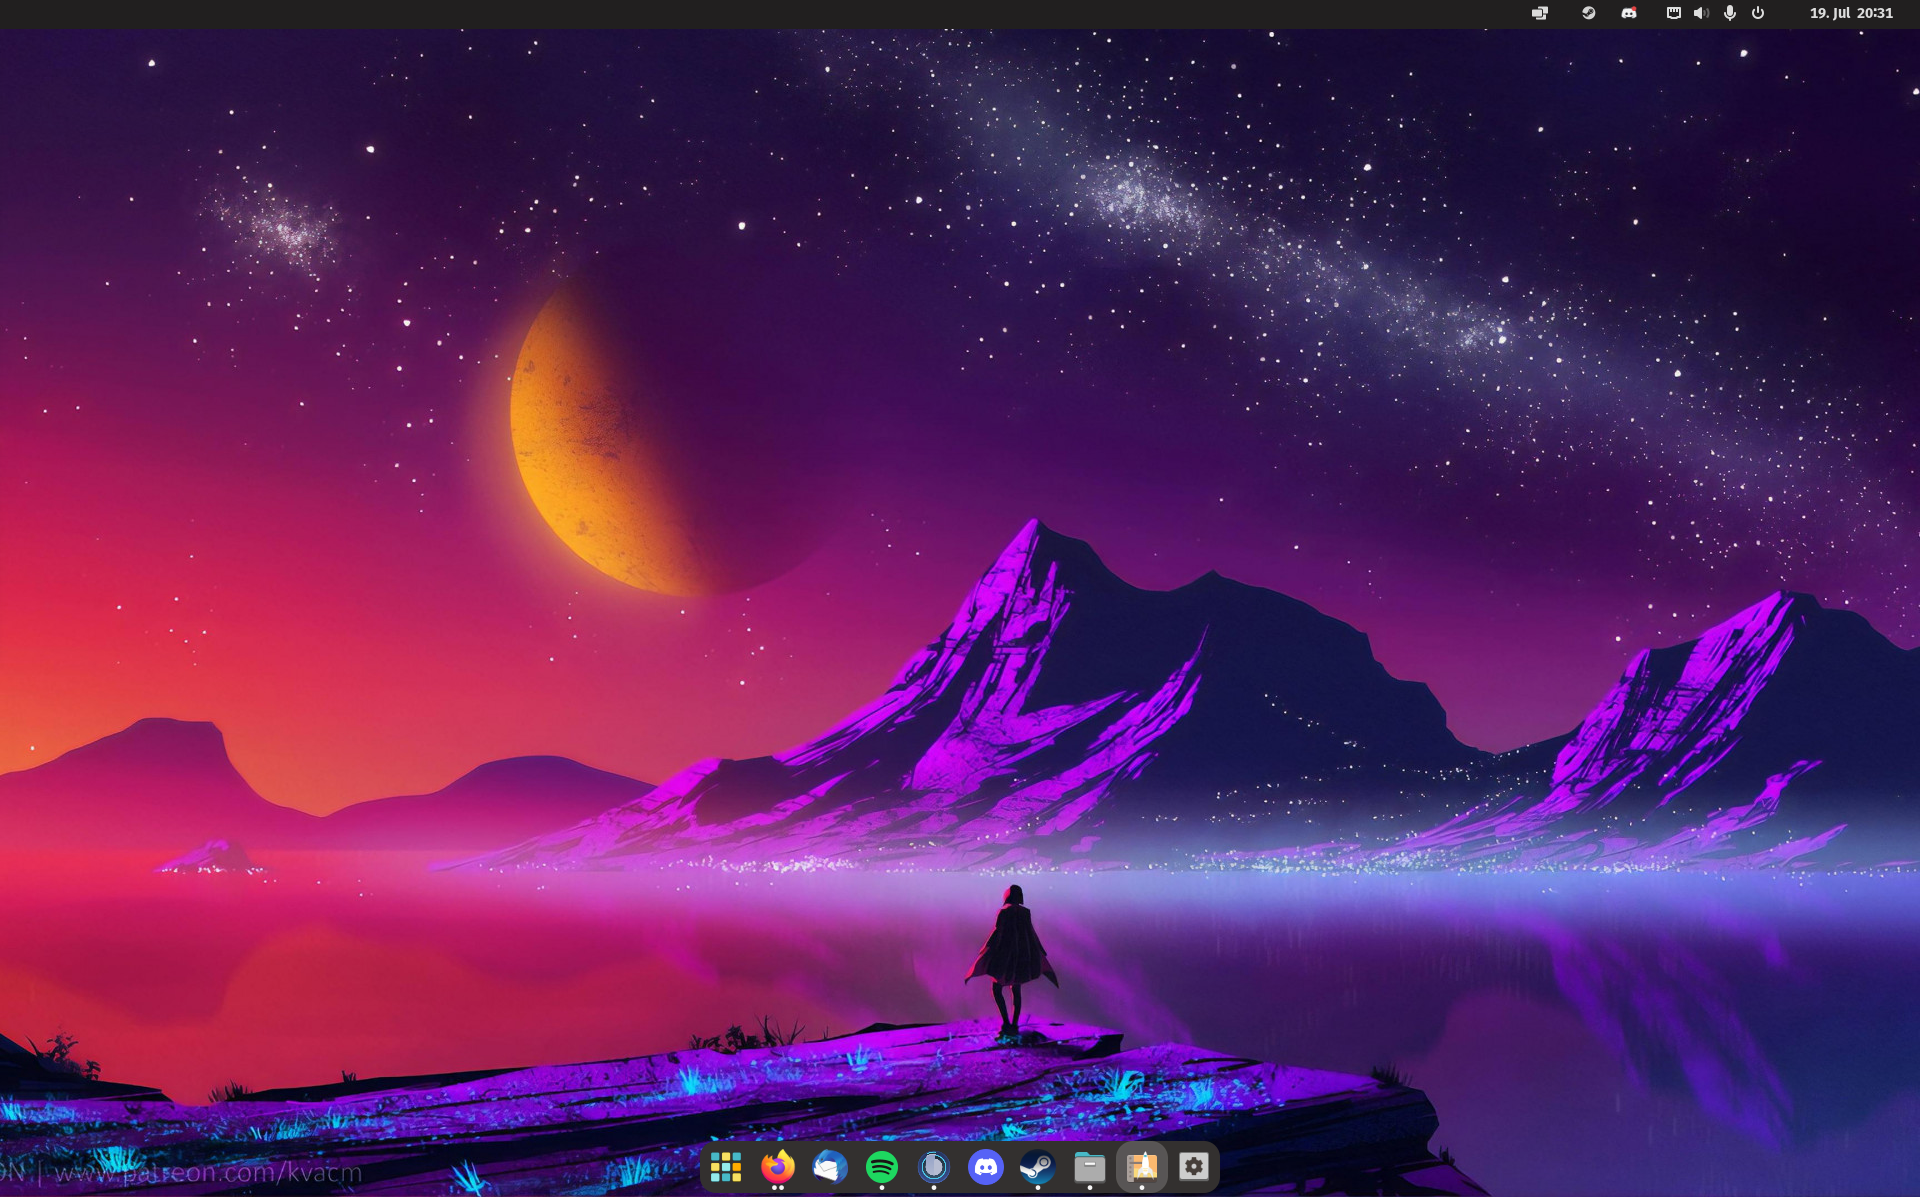Click the microphone indicator in top bar
Viewport: 1920px width, 1197px height.
[1730, 13]
